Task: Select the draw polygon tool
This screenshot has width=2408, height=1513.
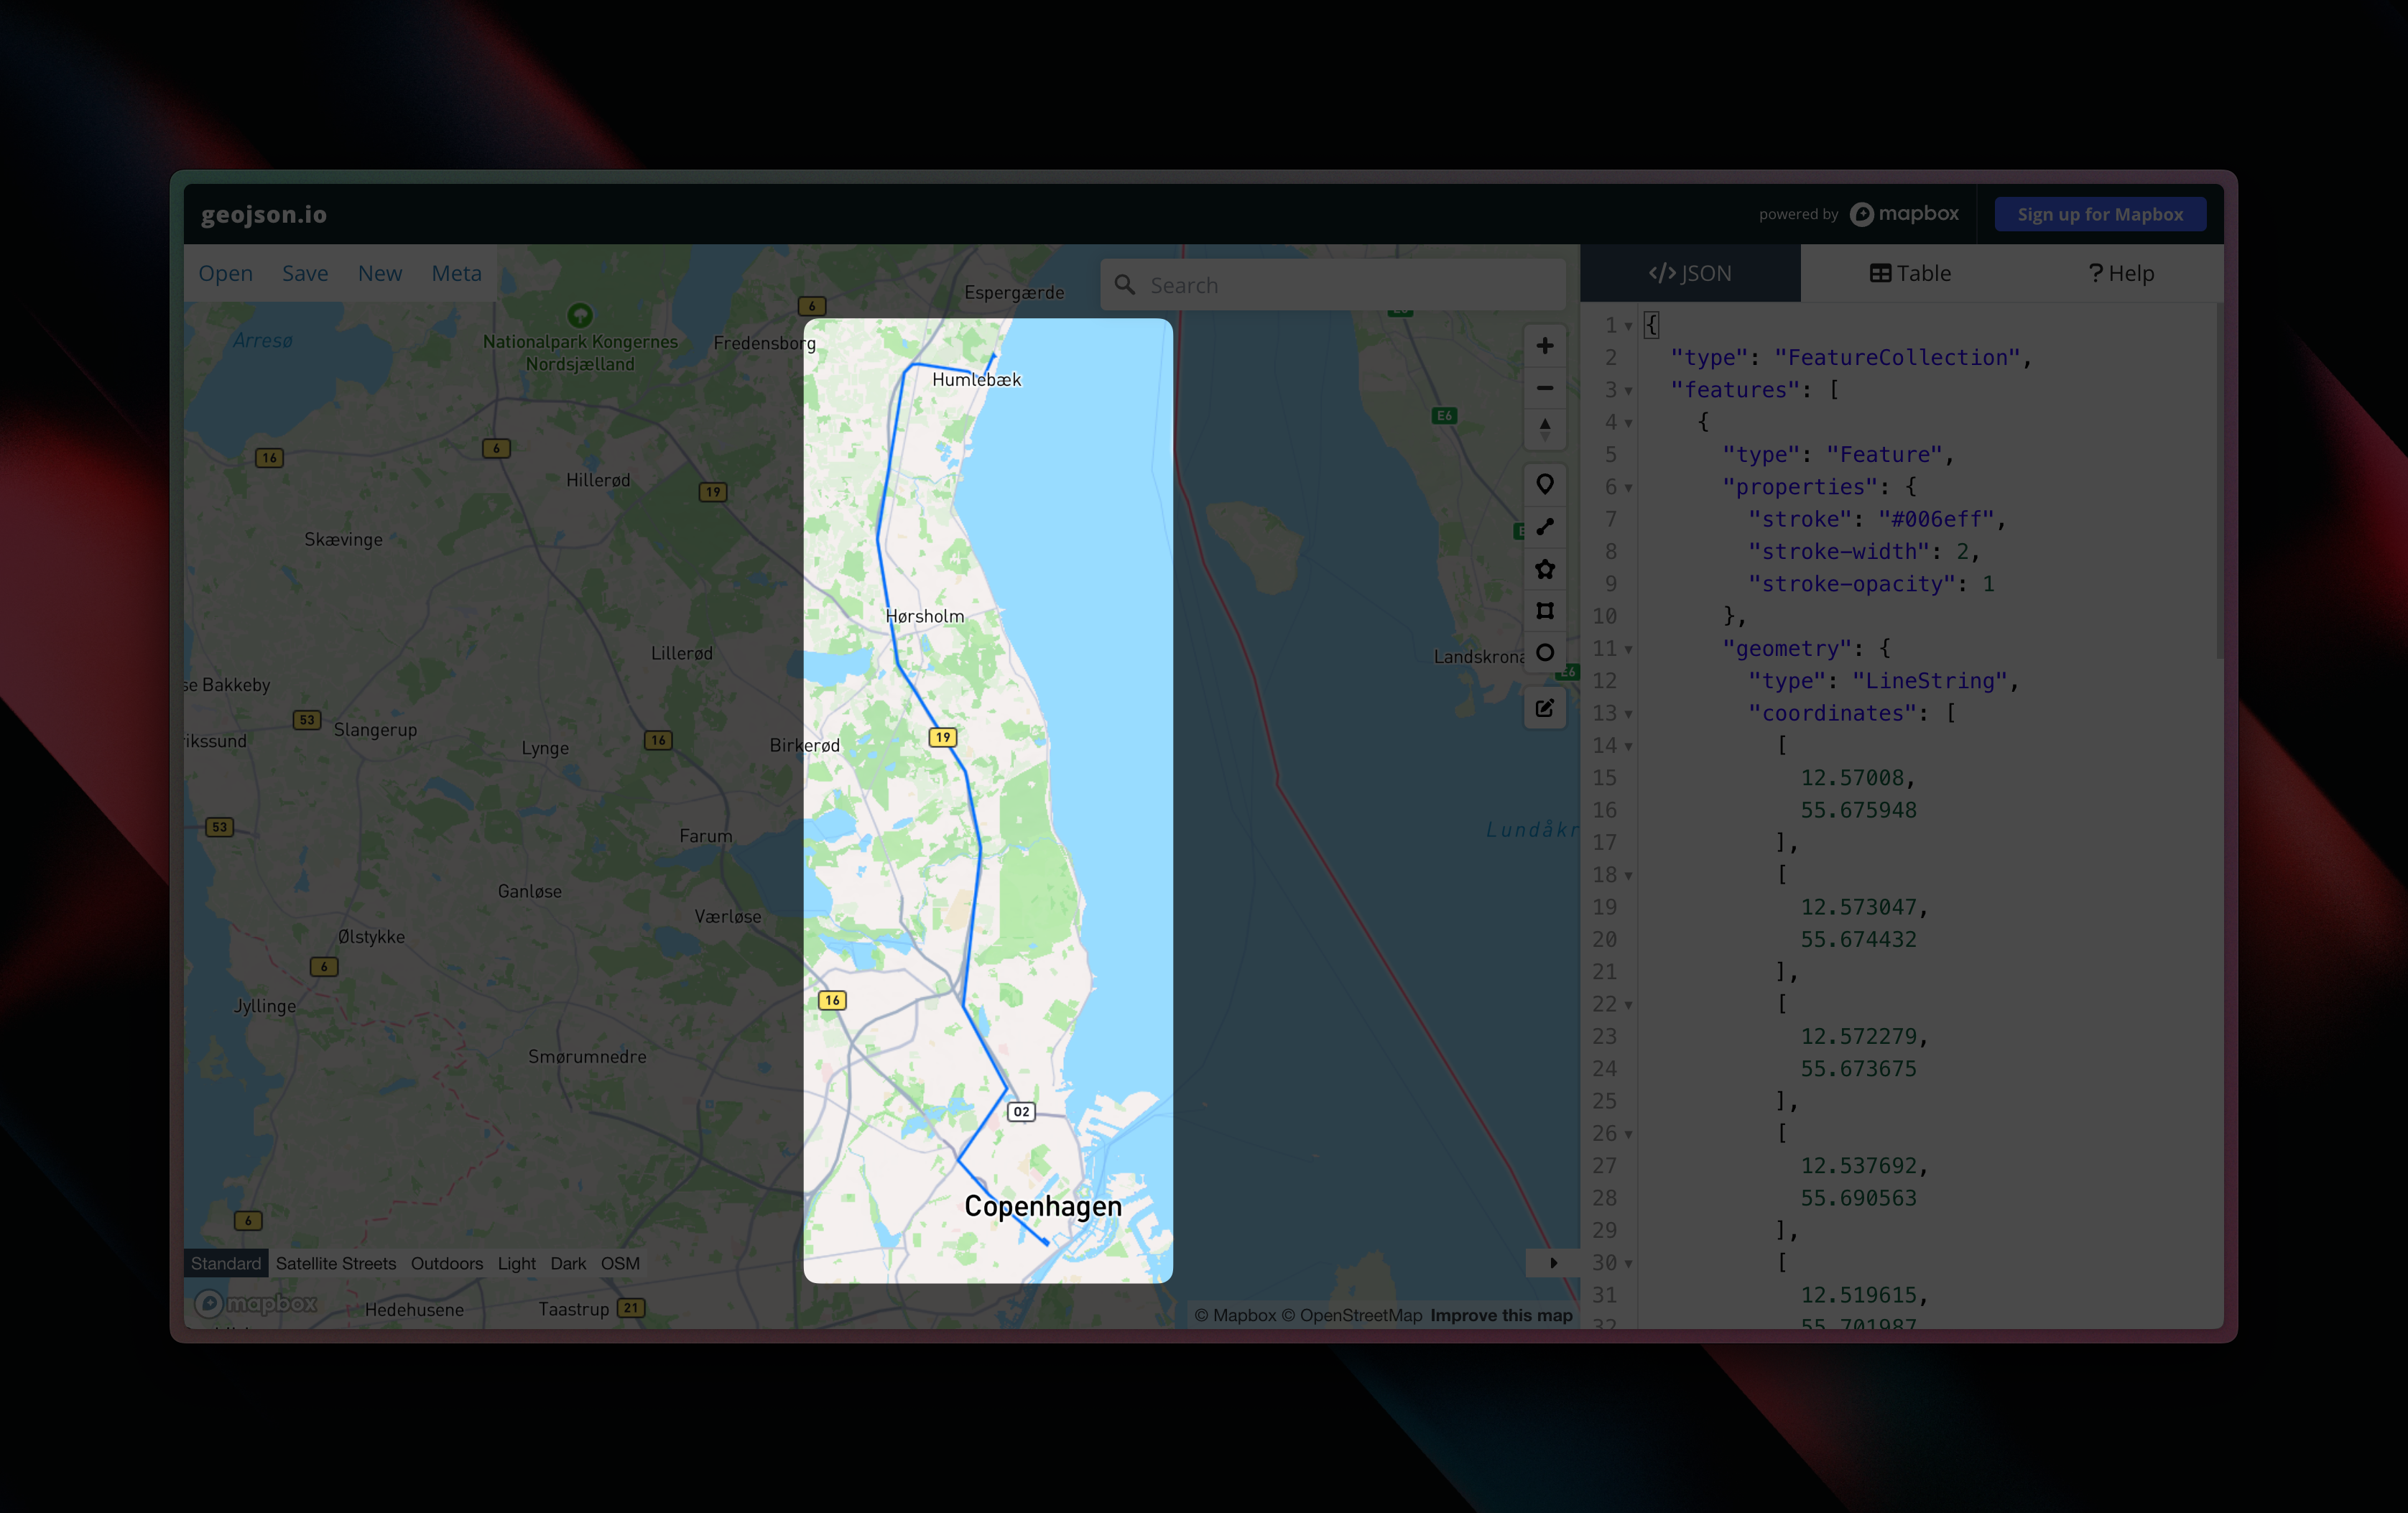Action: [x=1544, y=569]
